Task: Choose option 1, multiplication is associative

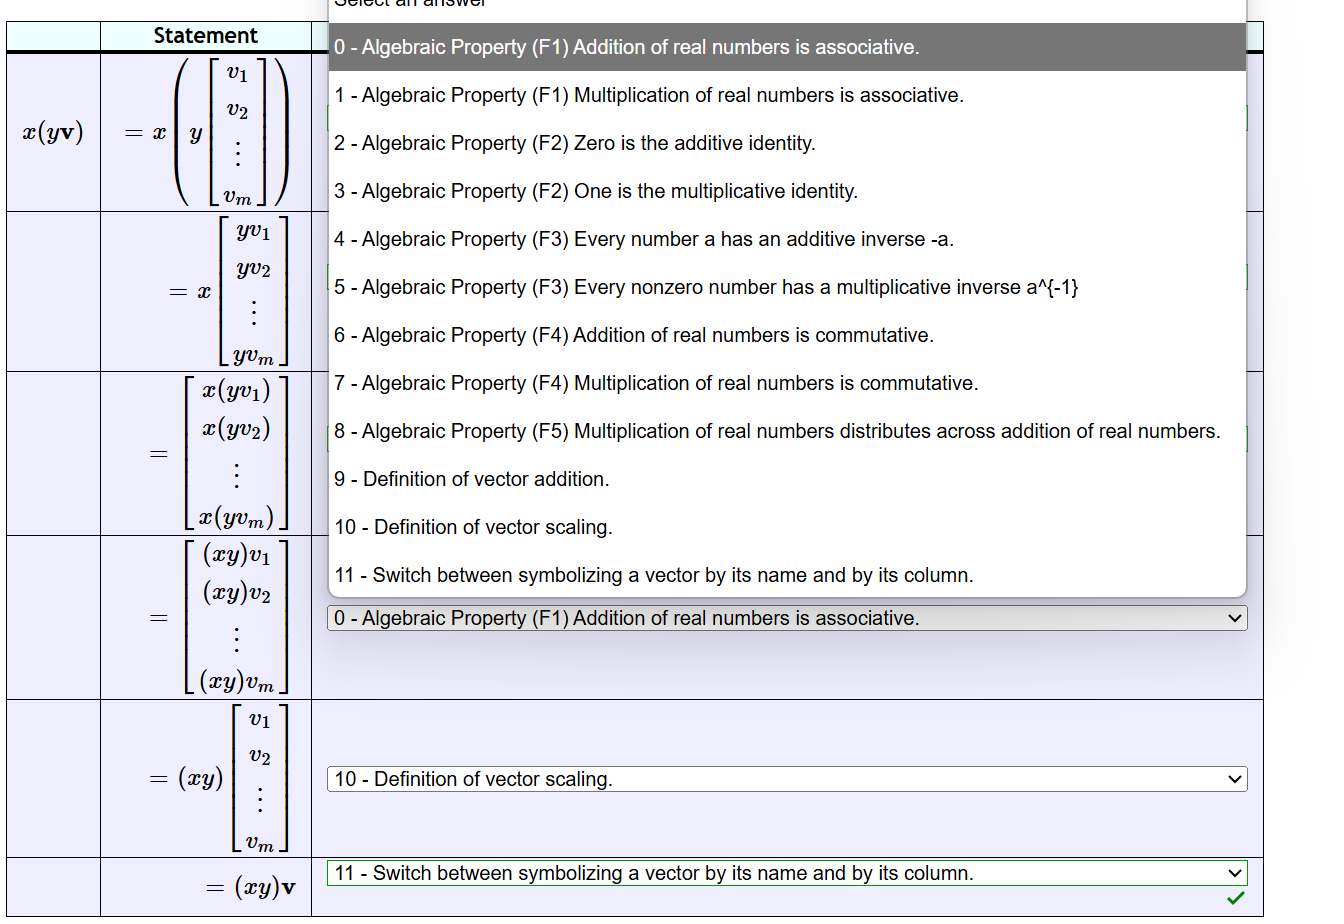Action: pyautogui.click(x=787, y=95)
